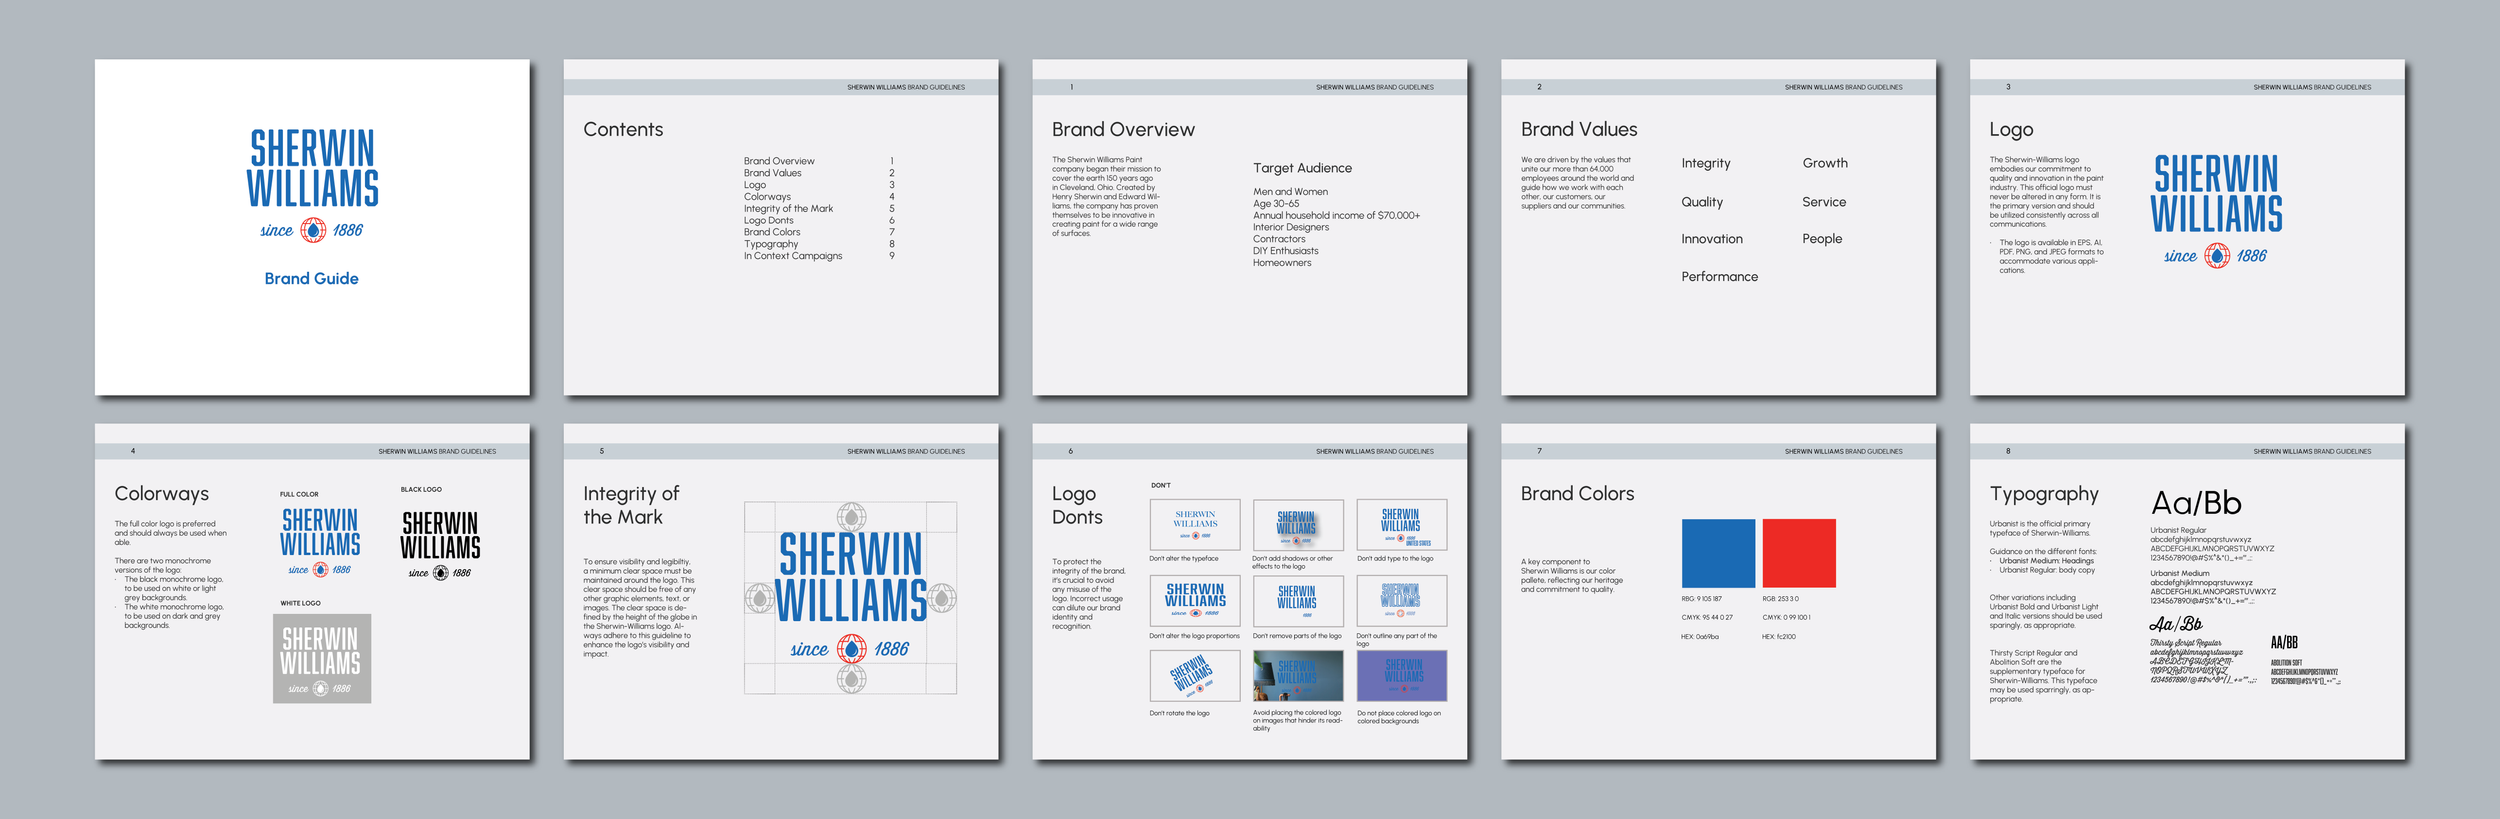The image size is (2500, 819).
Task: Click 'DIY Enthusiasts' in audience list
Action: click(1286, 251)
